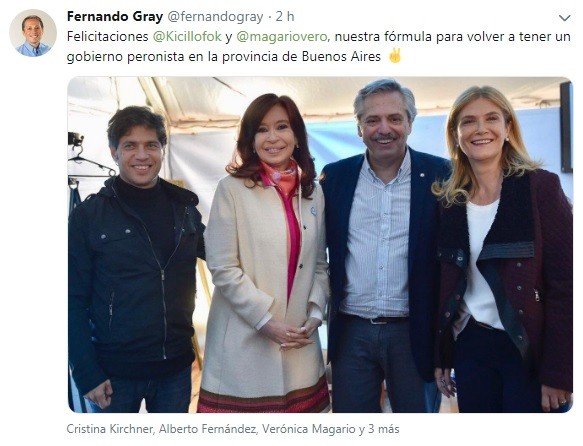Click 'Buenos Aires' in the tweet text
583x446 pixels.
tap(341, 56)
